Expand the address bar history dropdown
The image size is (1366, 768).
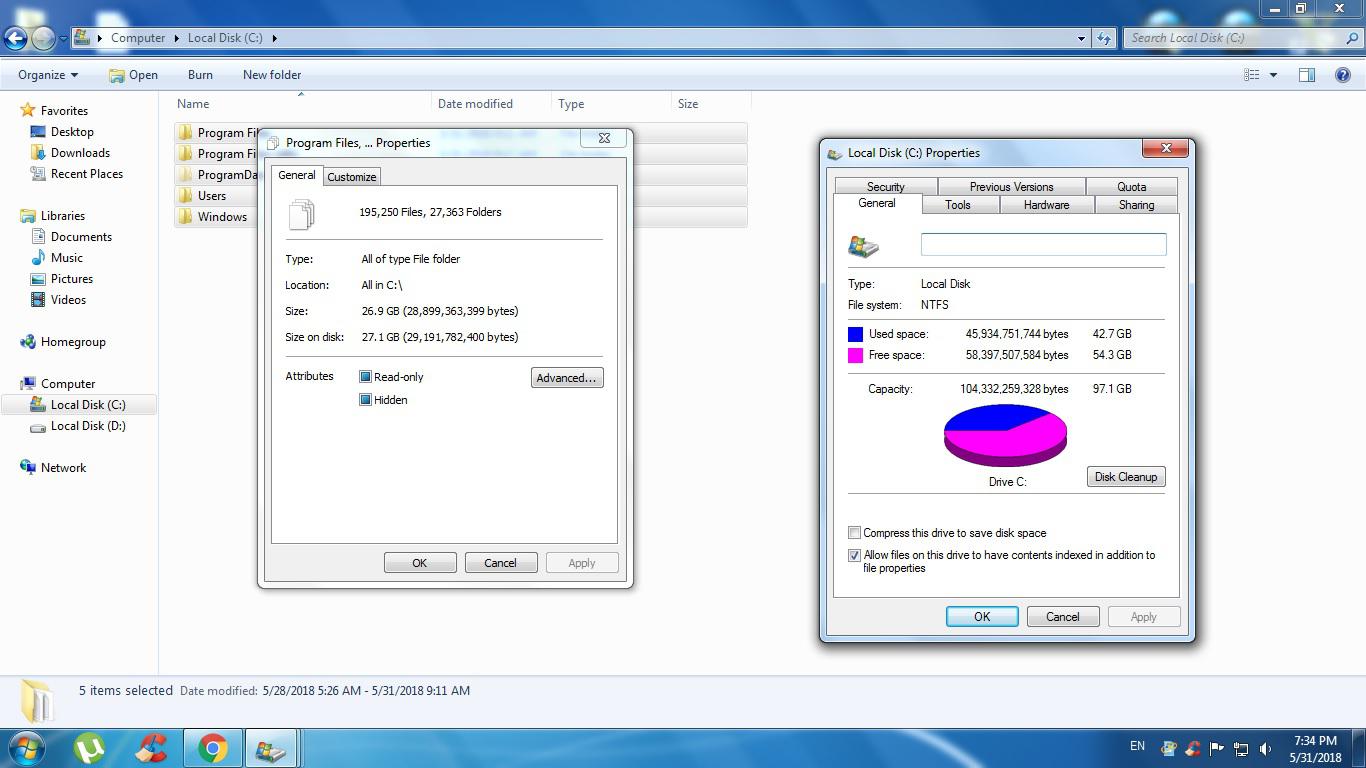pos(1081,38)
